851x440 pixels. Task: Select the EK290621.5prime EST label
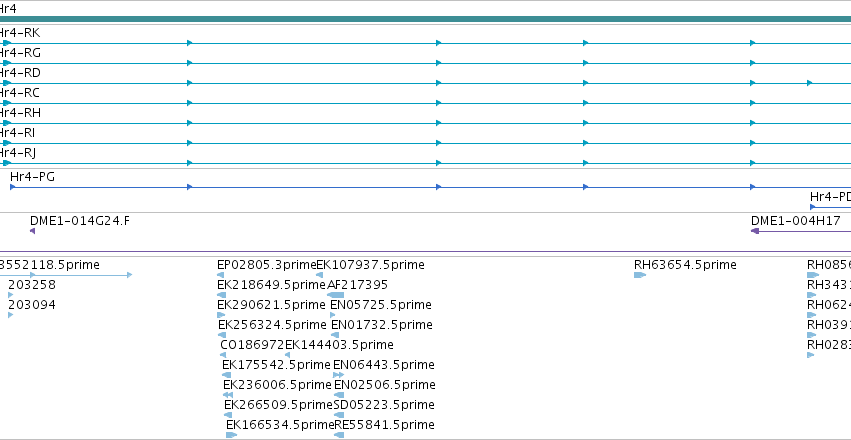[x=271, y=305]
